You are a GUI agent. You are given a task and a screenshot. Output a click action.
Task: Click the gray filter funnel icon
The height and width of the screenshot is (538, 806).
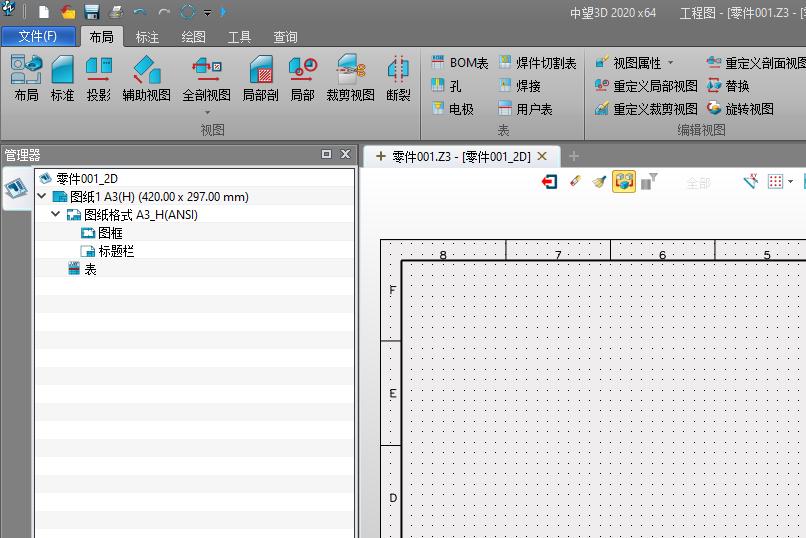(x=649, y=181)
